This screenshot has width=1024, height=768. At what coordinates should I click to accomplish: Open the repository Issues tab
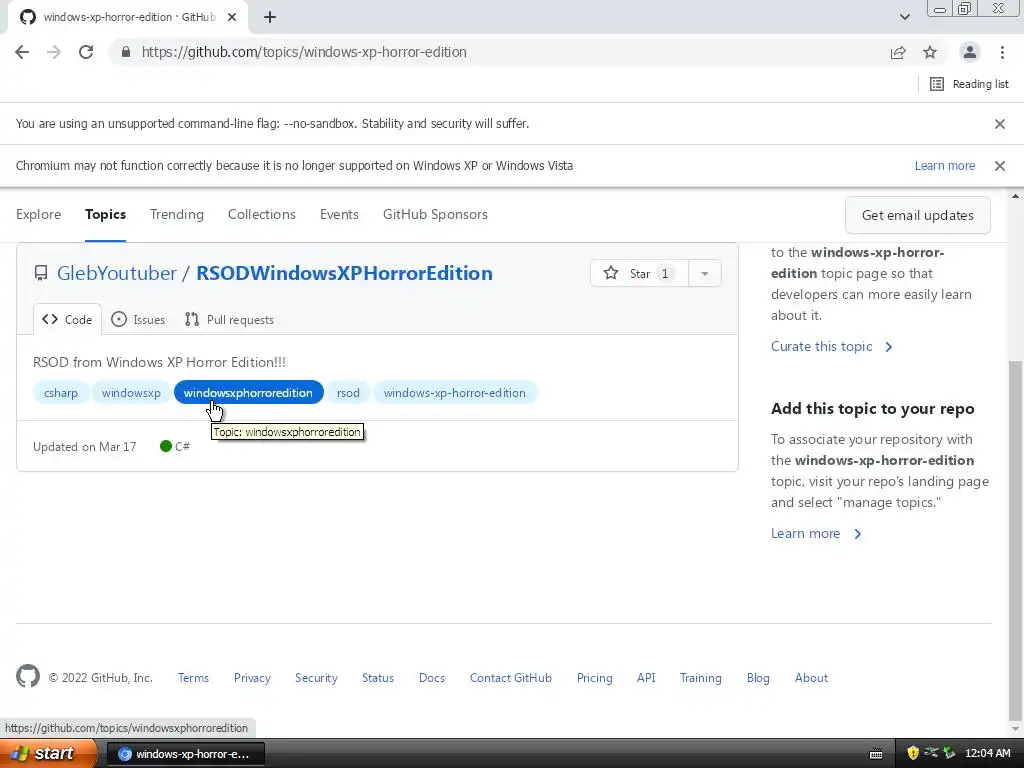click(138, 319)
